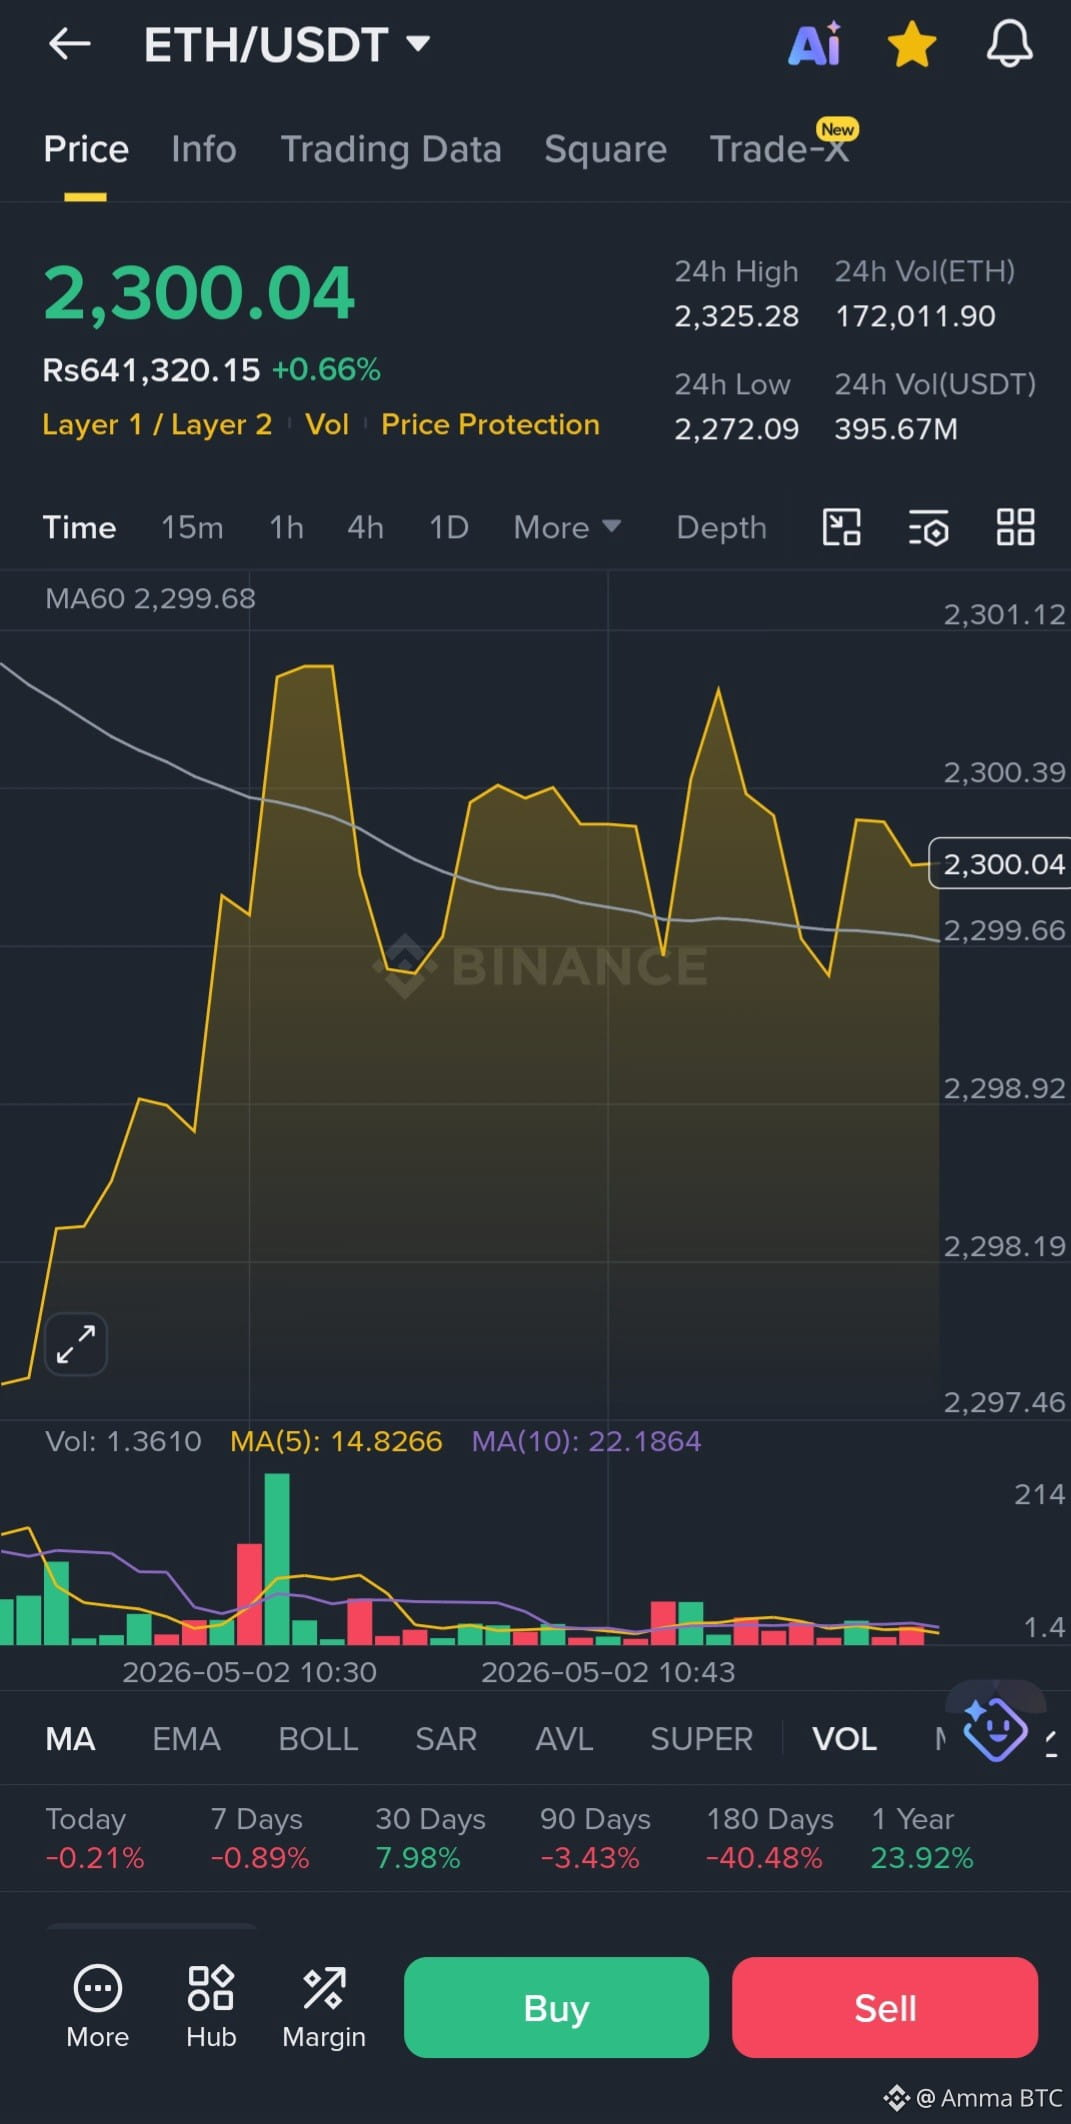Toggle the VOL sub-indicator

point(844,1739)
